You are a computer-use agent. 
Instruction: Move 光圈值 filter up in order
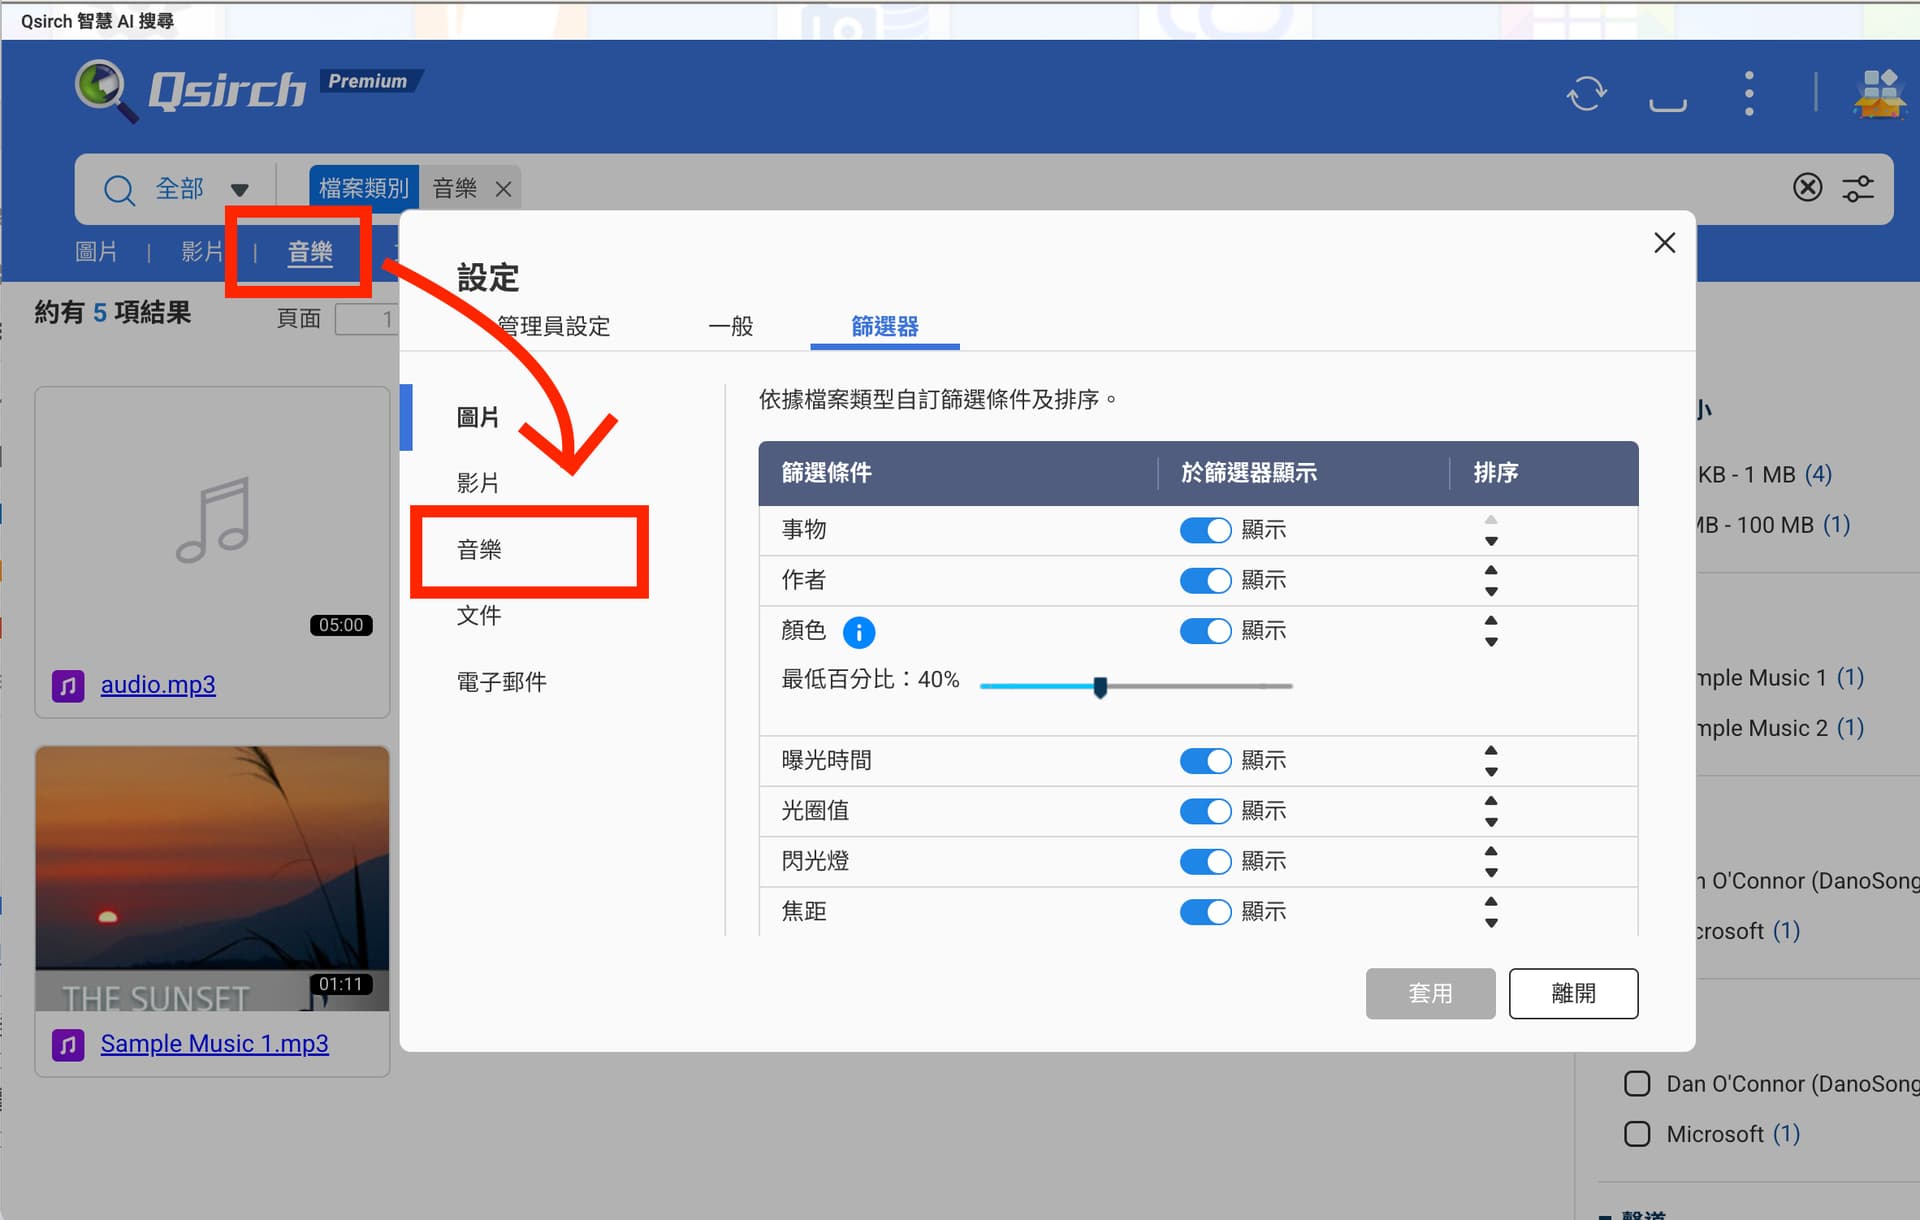coord(1491,800)
